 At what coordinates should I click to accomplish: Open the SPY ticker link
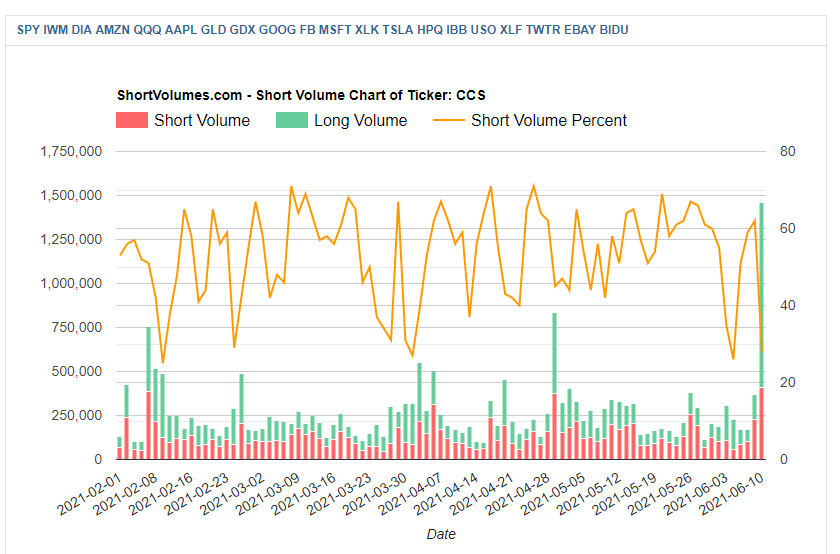pyautogui.click(x=29, y=30)
